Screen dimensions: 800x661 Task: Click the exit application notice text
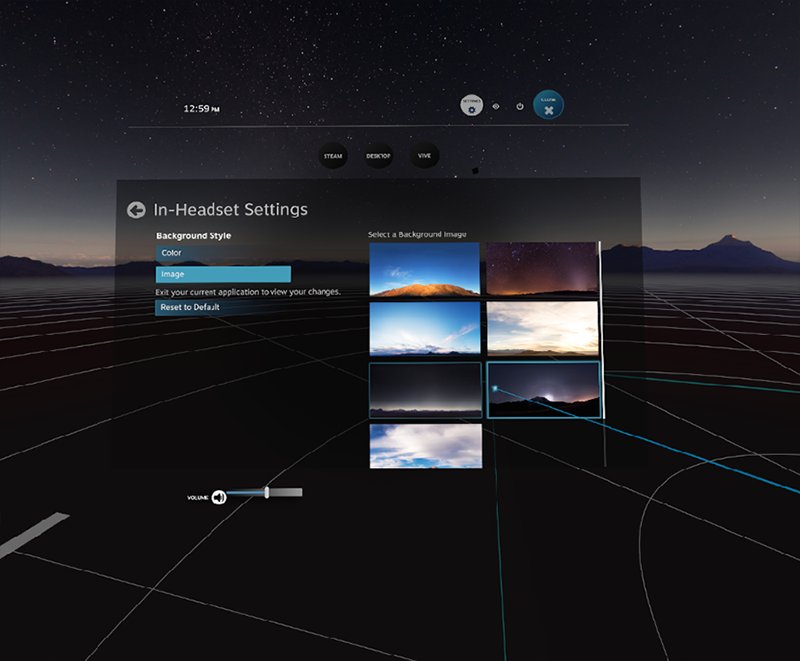click(x=248, y=292)
